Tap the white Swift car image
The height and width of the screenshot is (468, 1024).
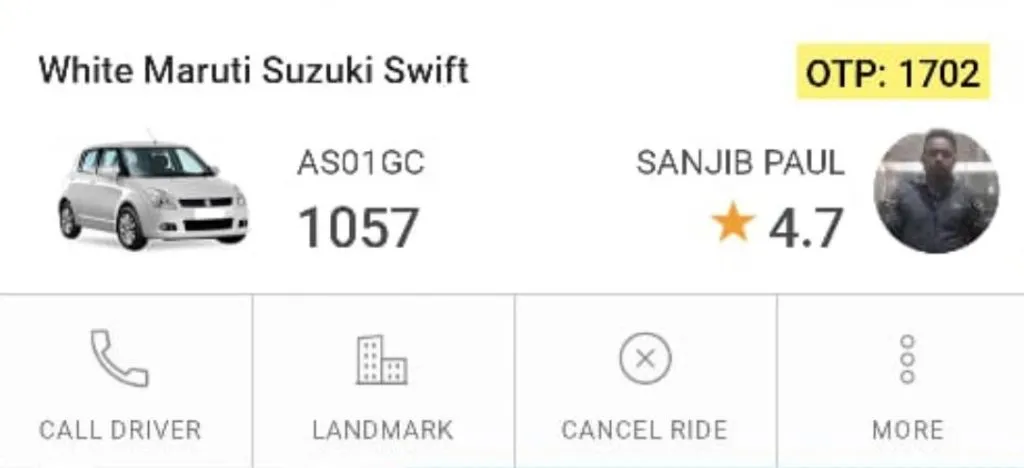(x=153, y=189)
